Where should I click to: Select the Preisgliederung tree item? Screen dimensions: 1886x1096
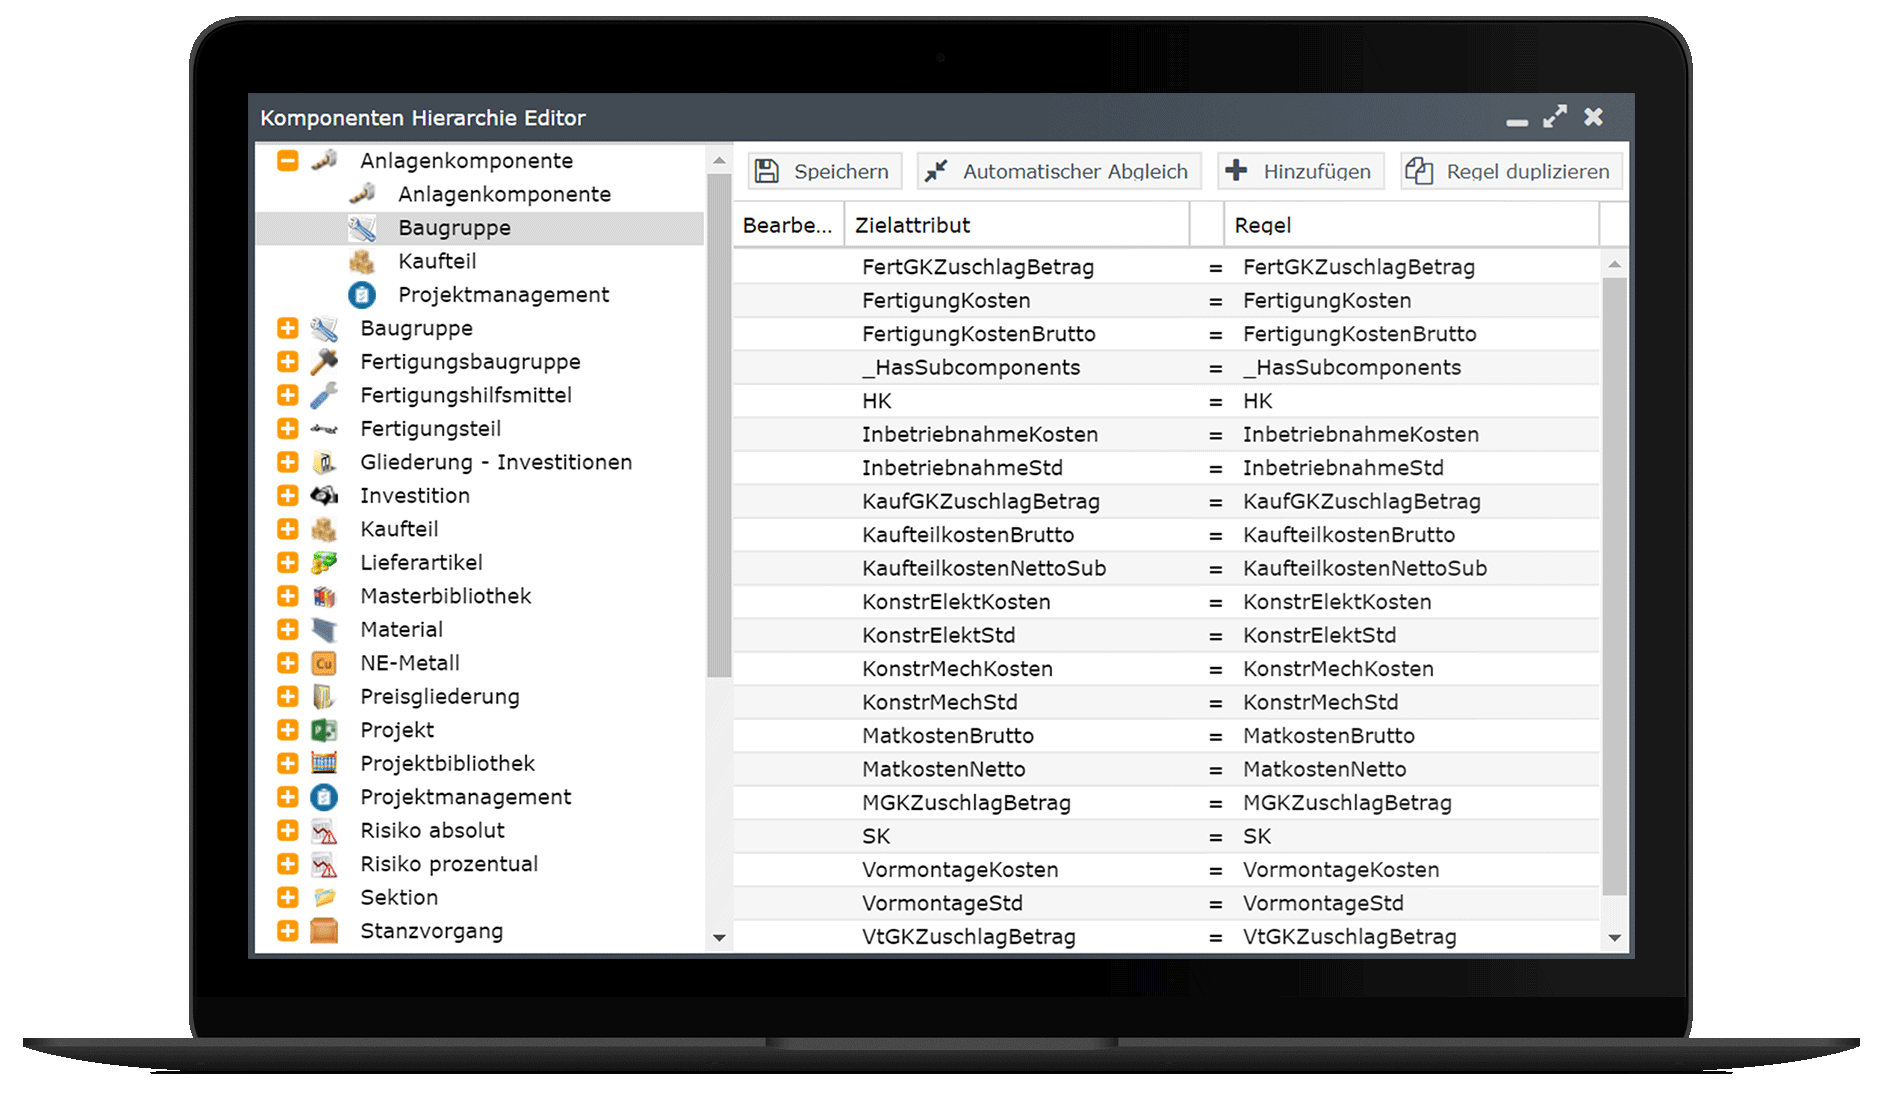click(439, 697)
